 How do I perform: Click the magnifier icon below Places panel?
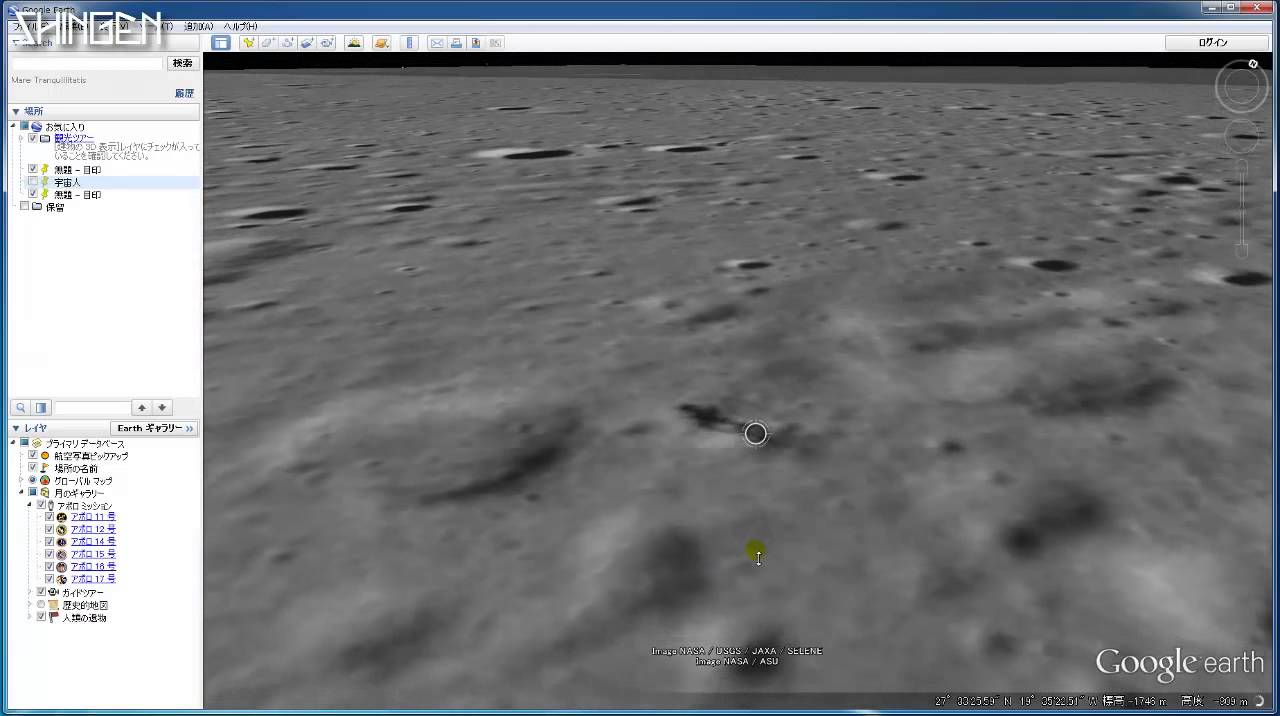point(20,408)
